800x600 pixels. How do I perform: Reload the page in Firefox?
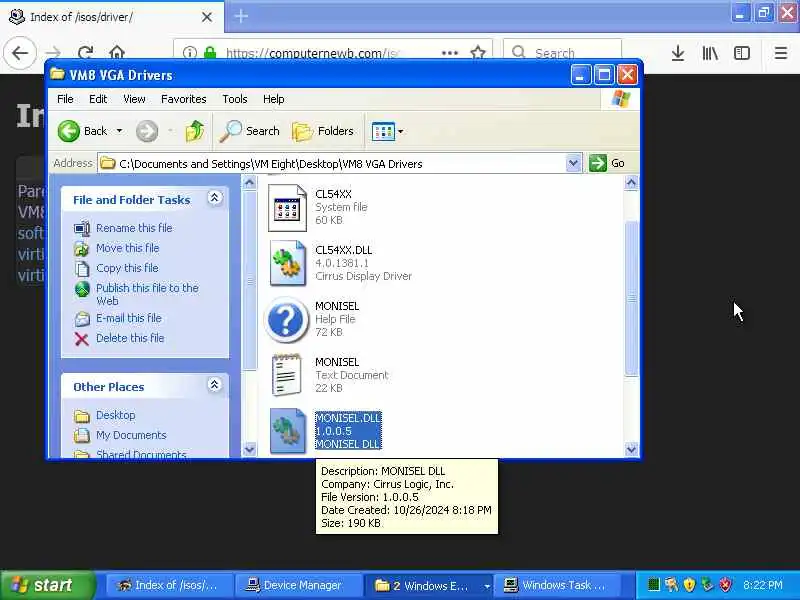coord(85,53)
